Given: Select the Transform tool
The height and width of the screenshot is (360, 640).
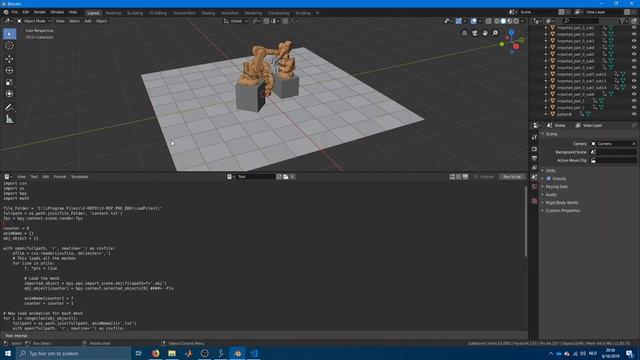Looking at the screenshot, I should pos(9,94).
